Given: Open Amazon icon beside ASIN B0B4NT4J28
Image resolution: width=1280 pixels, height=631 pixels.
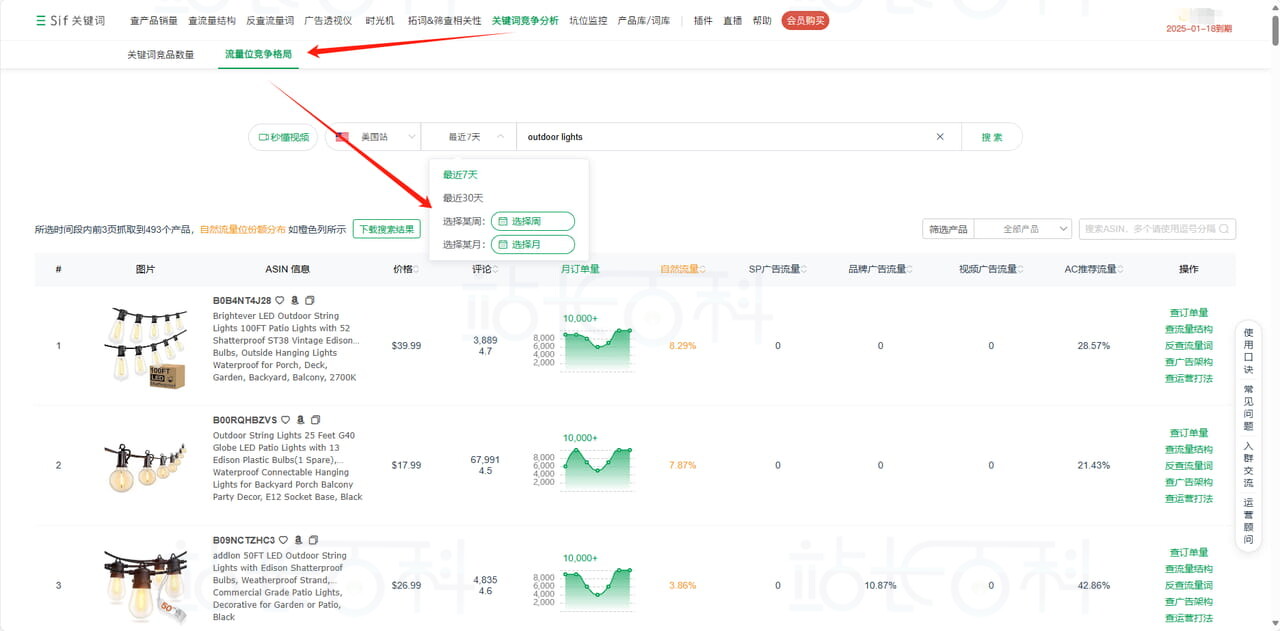Looking at the screenshot, I should tap(295, 300).
